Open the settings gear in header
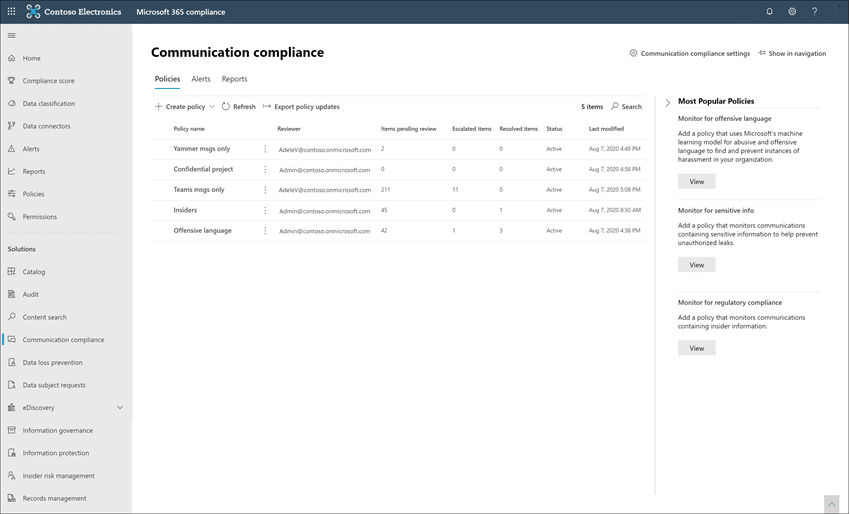 792,11
